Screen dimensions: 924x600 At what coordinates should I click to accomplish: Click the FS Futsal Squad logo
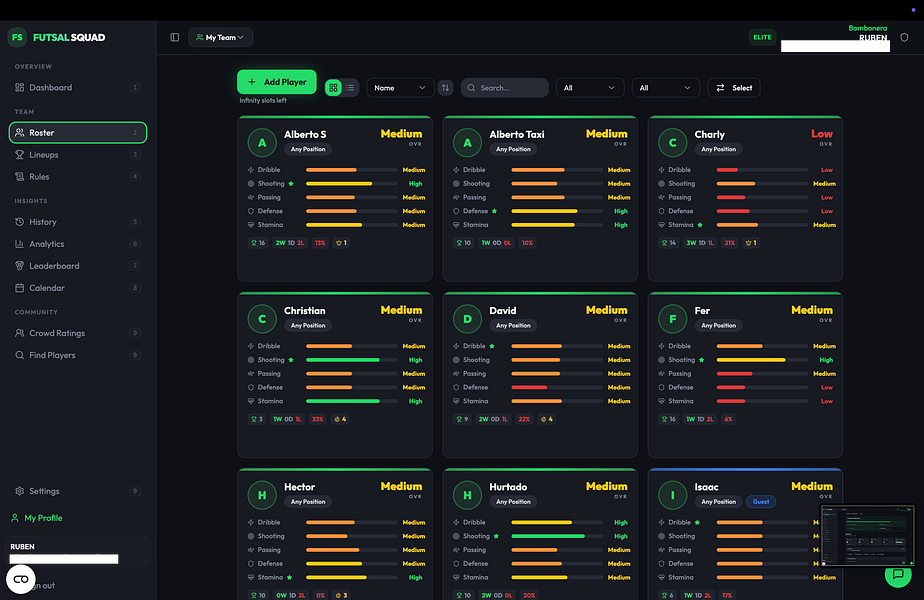click(x=57, y=37)
